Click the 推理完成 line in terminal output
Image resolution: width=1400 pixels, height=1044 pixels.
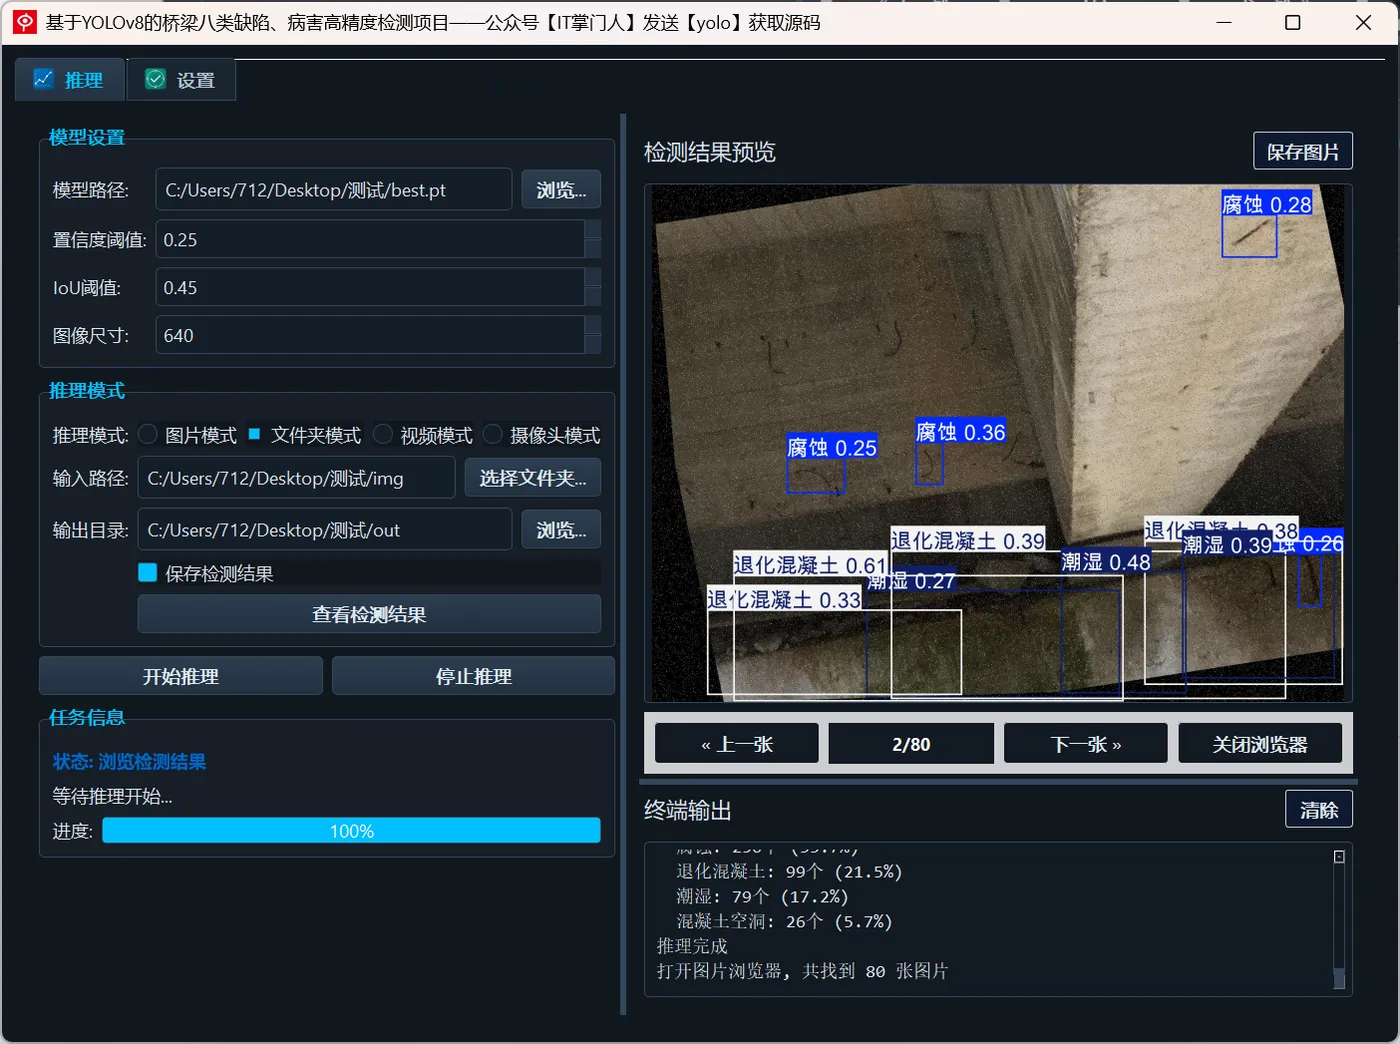click(x=692, y=946)
